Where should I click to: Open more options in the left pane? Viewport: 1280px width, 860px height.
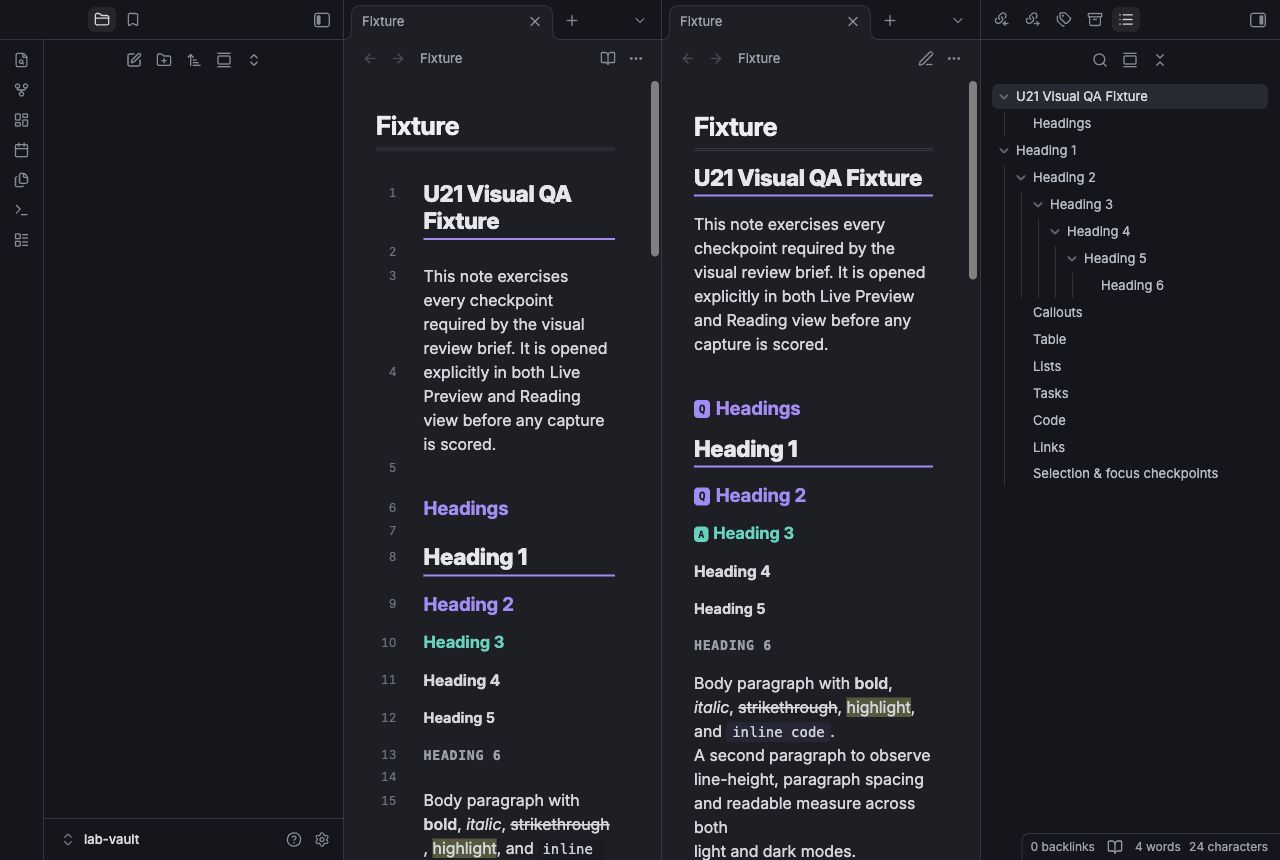pos(636,59)
